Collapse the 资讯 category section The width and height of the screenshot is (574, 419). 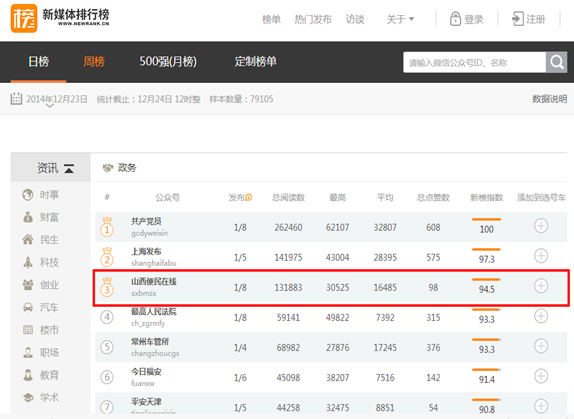click(69, 168)
